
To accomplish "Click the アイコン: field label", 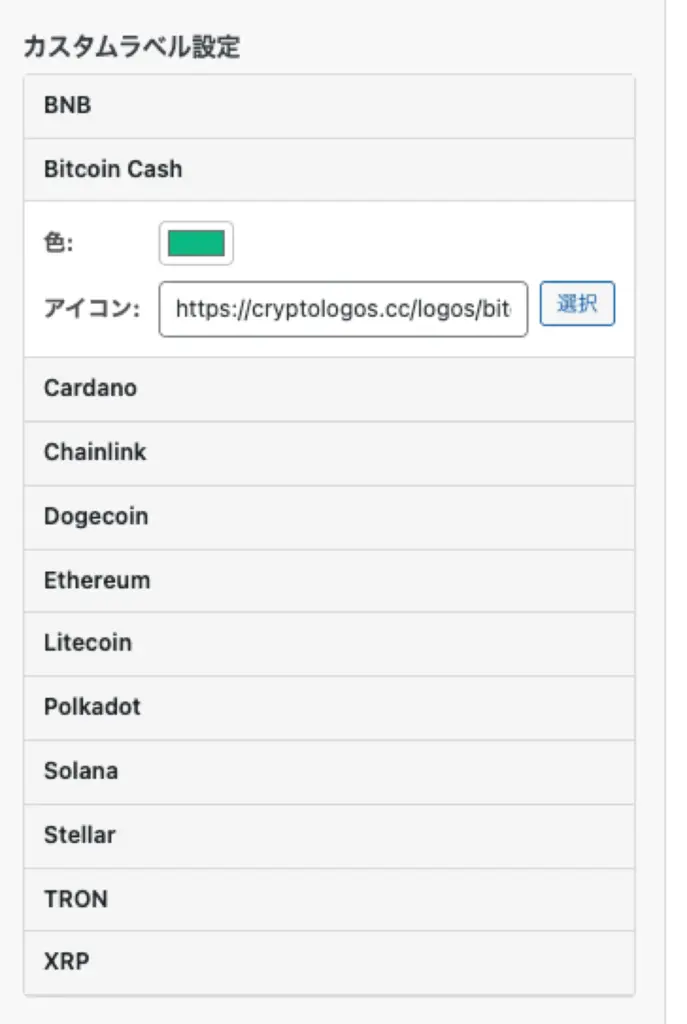I will click(x=91, y=309).
